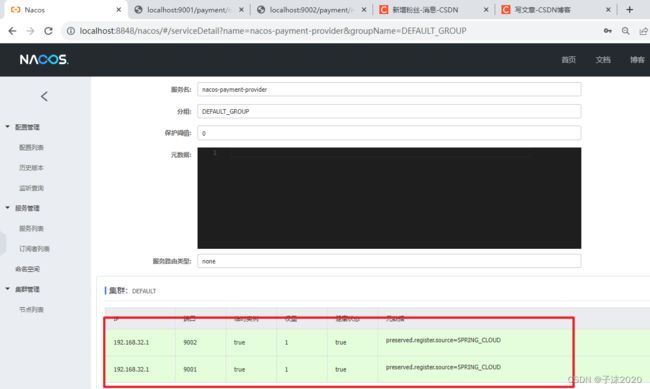This screenshot has width=650, height=389.
Task: Click port 9001 cell in instance table
Action: (190, 370)
